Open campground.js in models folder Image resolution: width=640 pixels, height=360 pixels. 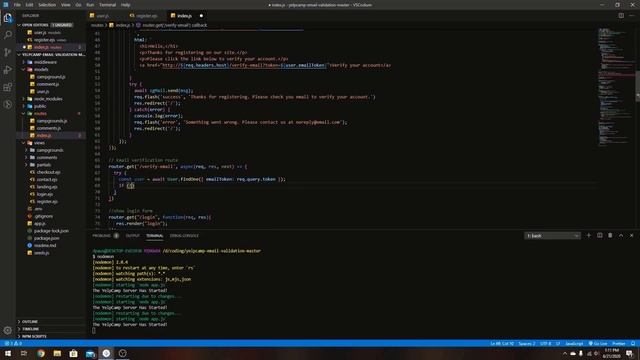(51, 77)
